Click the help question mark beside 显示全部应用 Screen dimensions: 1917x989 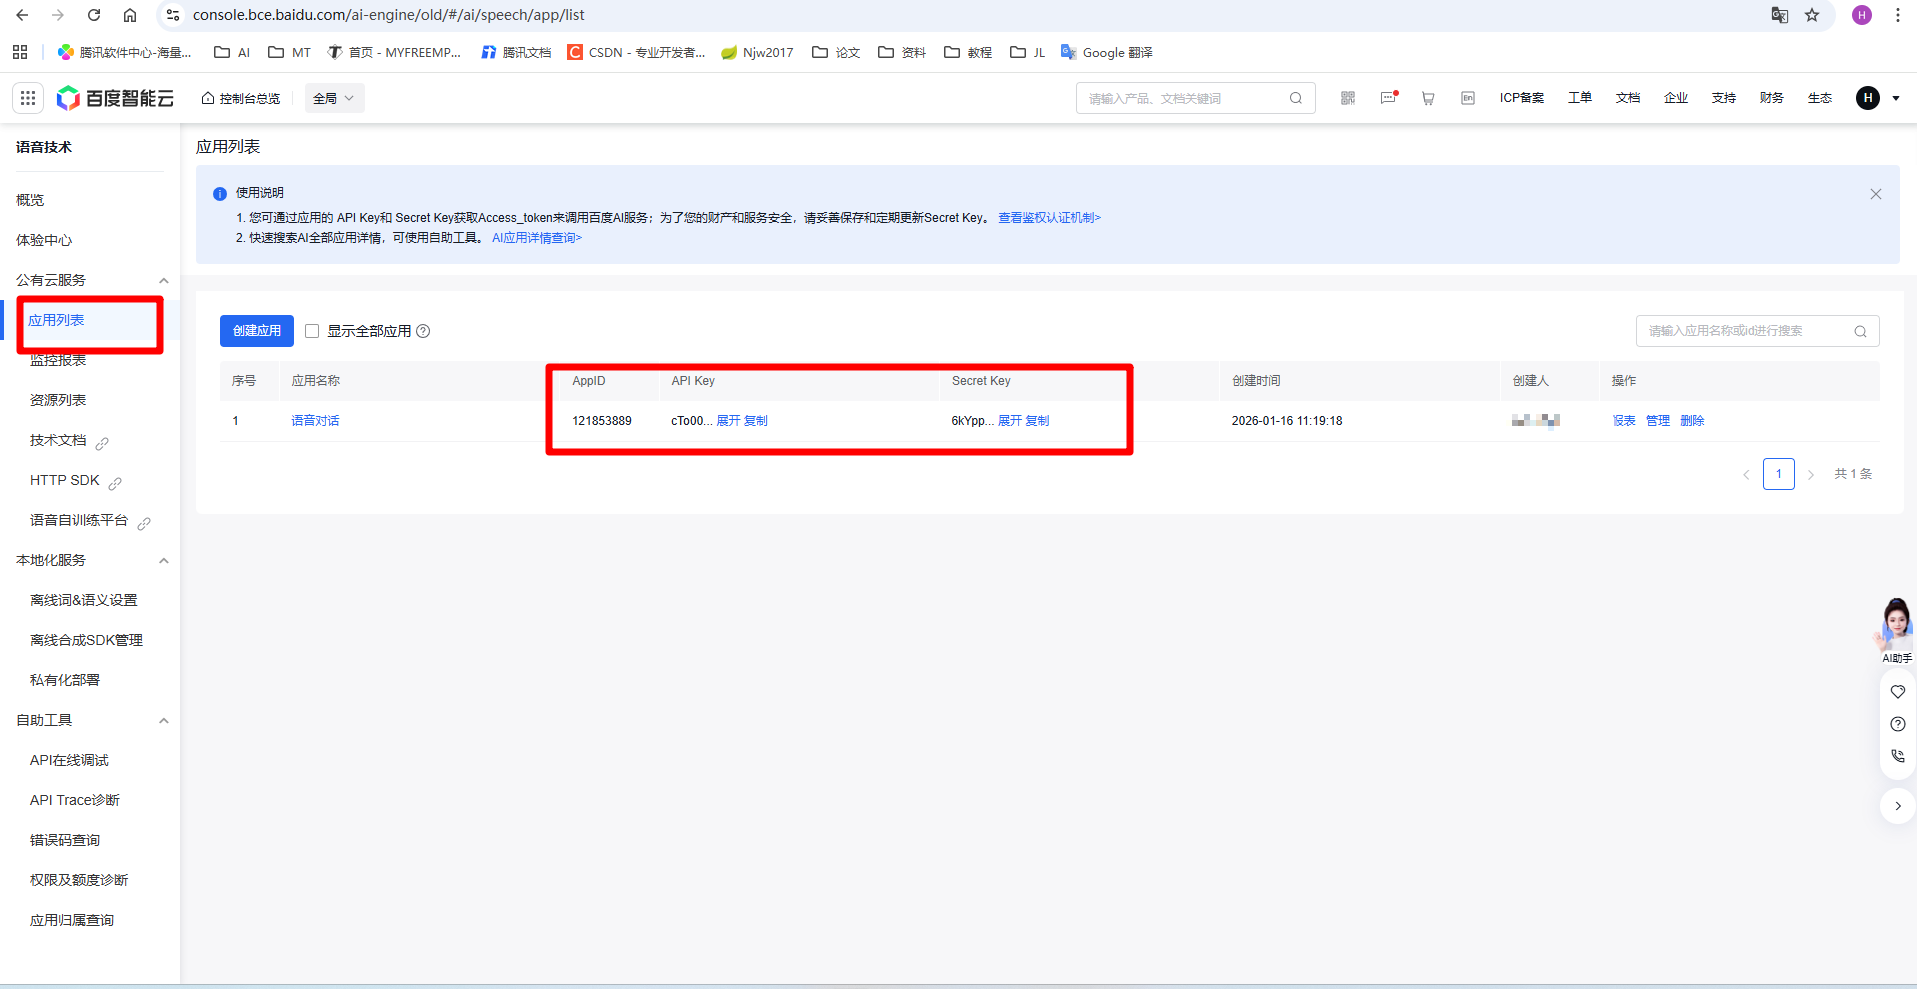click(x=423, y=331)
